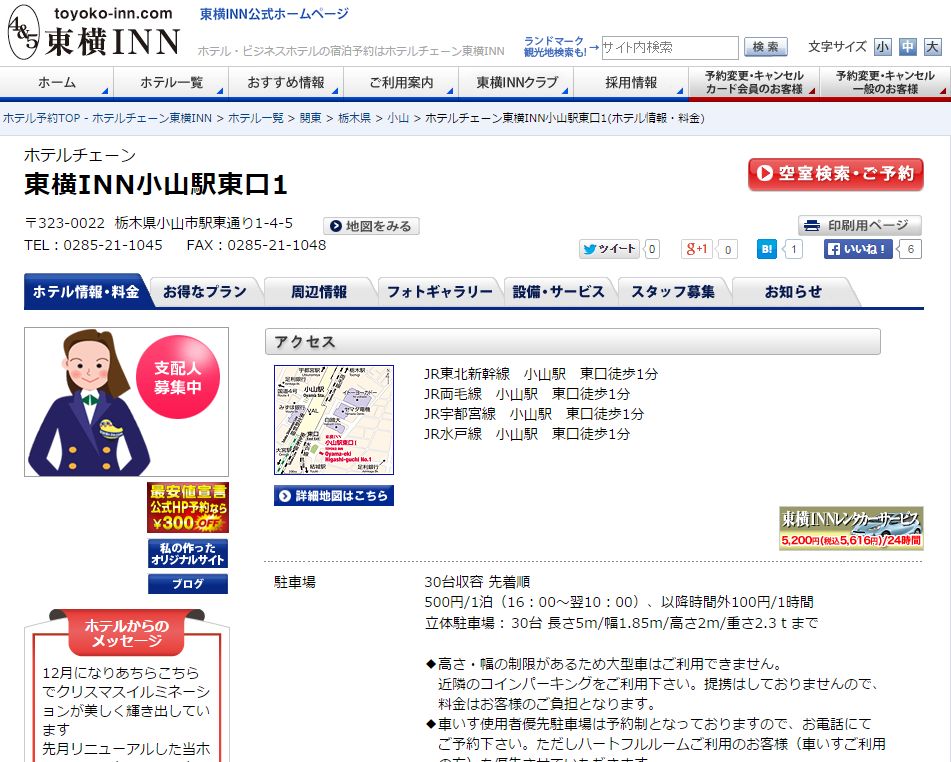Image resolution: width=951 pixels, height=762 pixels.
Task: Open the 採用情報 menu
Action: 631,83
